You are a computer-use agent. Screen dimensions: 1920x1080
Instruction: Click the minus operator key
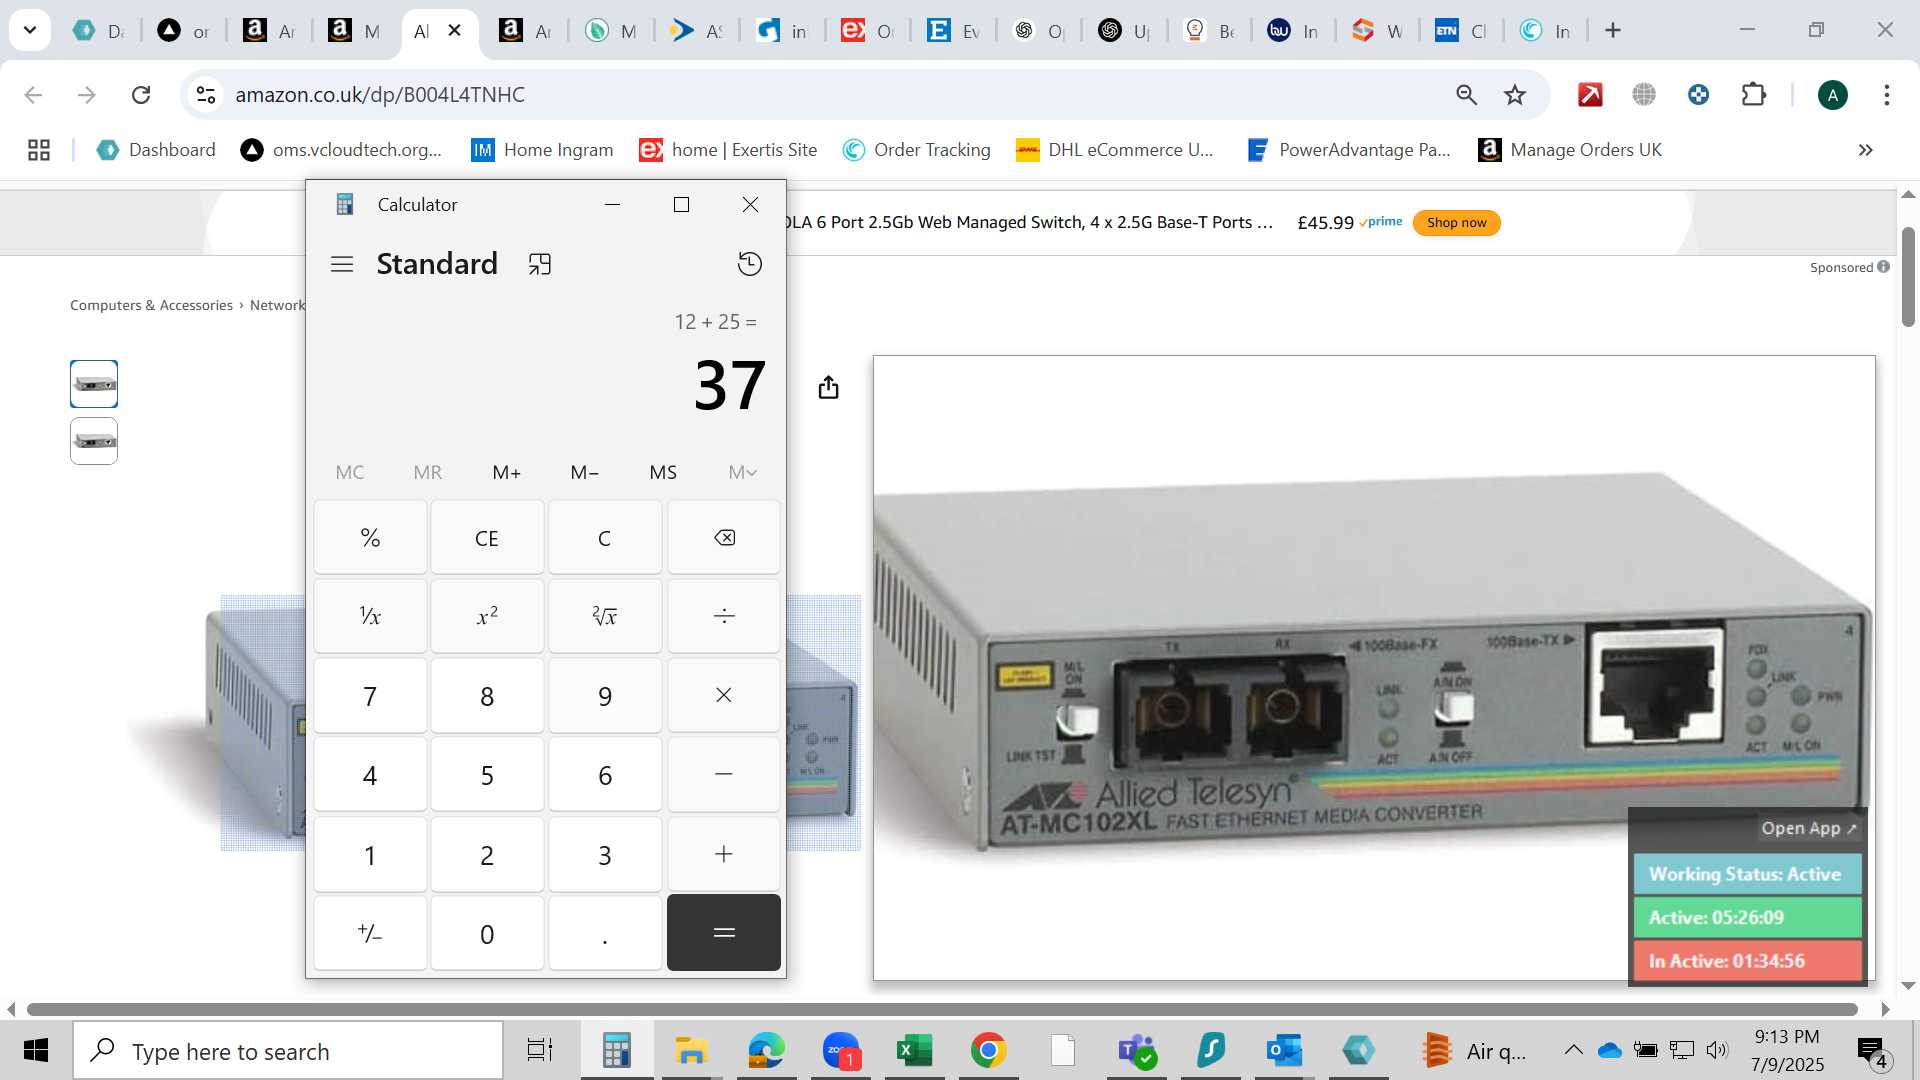tap(724, 774)
